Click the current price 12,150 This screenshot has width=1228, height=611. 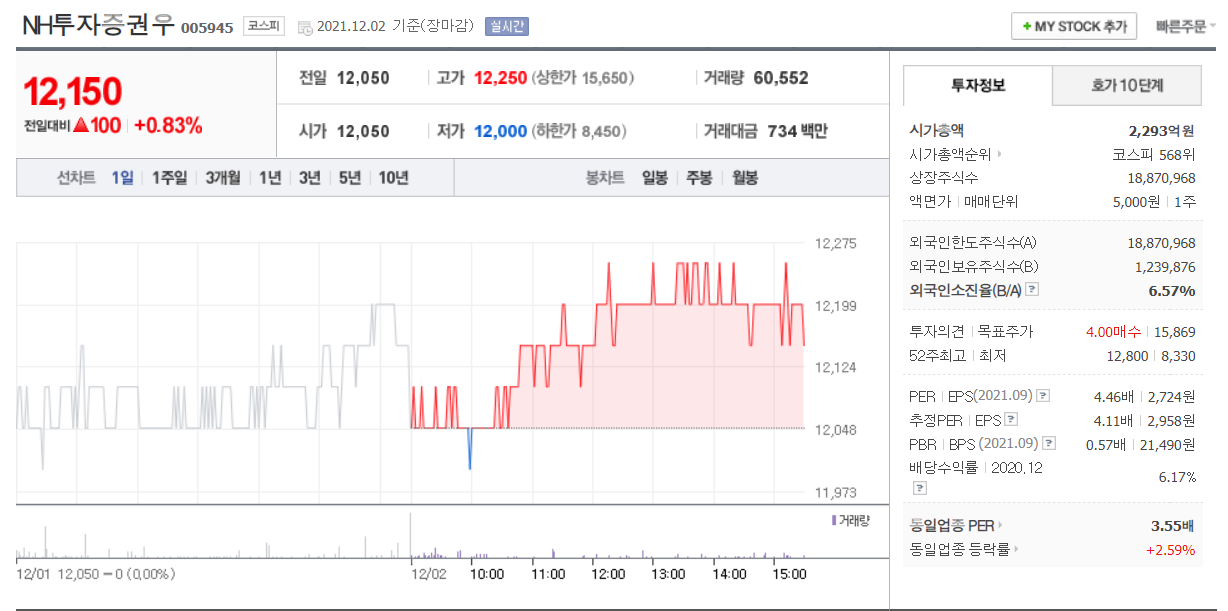point(72,92)
